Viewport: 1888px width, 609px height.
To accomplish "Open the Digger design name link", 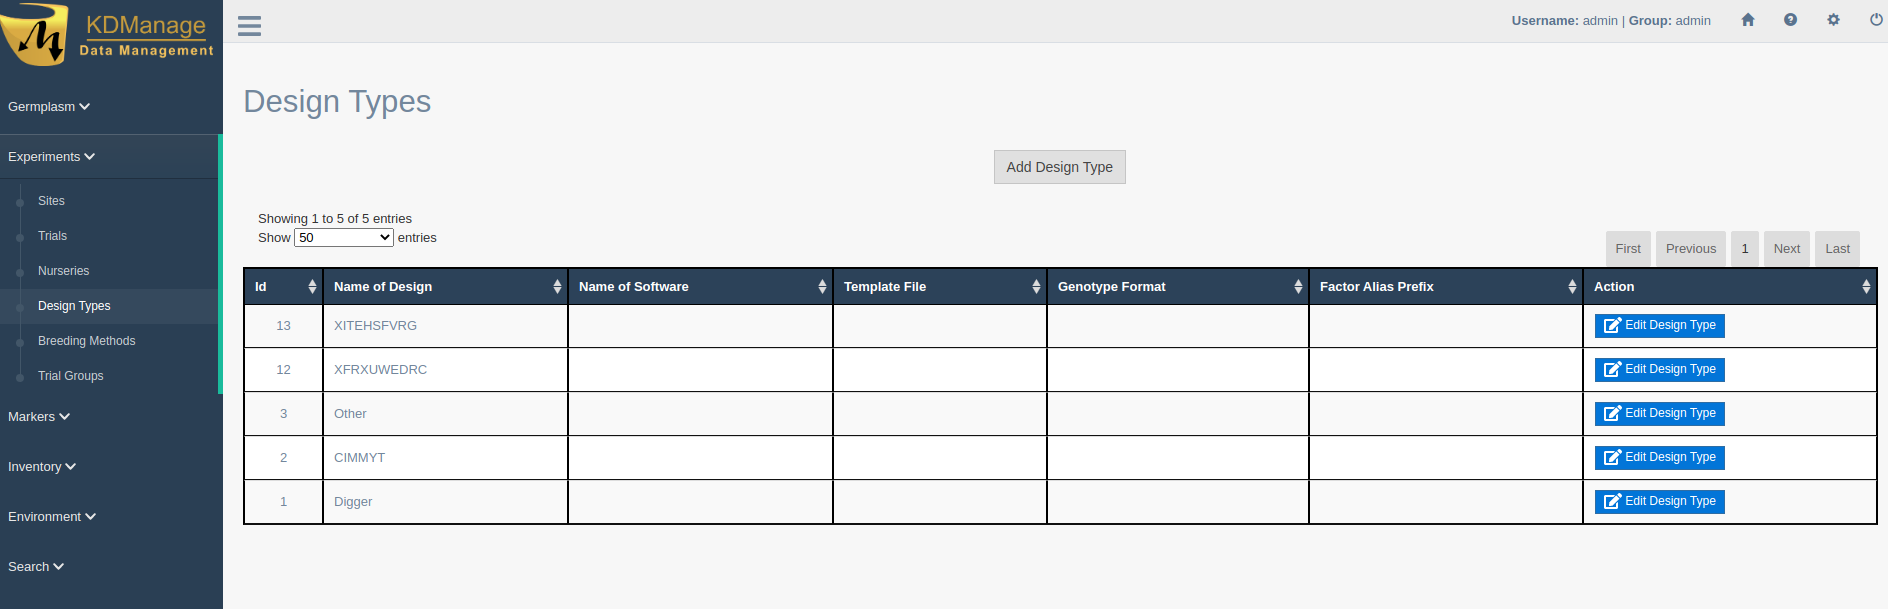I will 353,502.
